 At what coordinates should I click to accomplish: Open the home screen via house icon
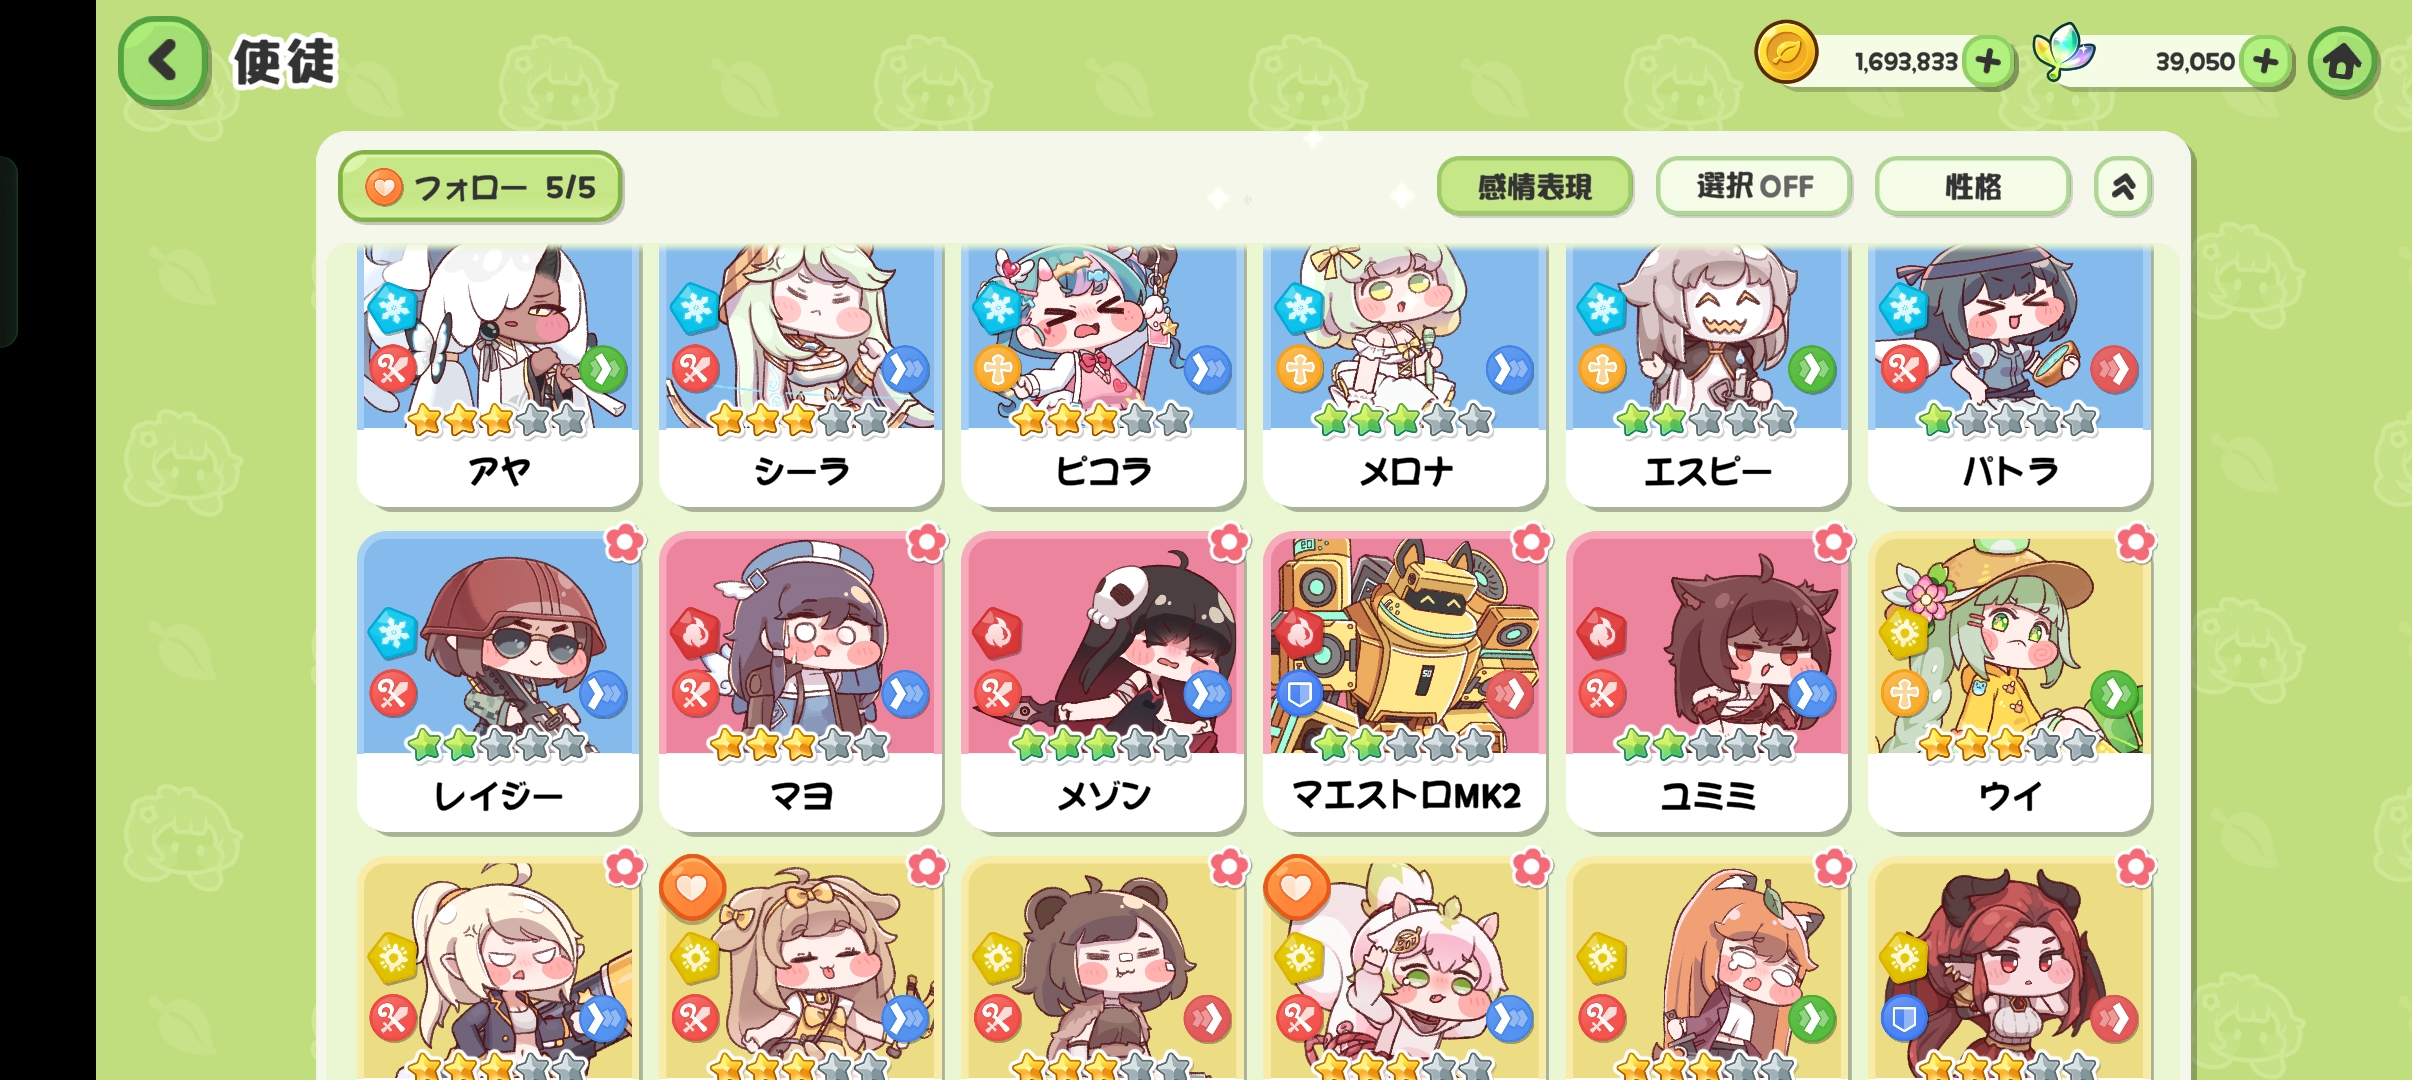click(x=2342, y=62)
